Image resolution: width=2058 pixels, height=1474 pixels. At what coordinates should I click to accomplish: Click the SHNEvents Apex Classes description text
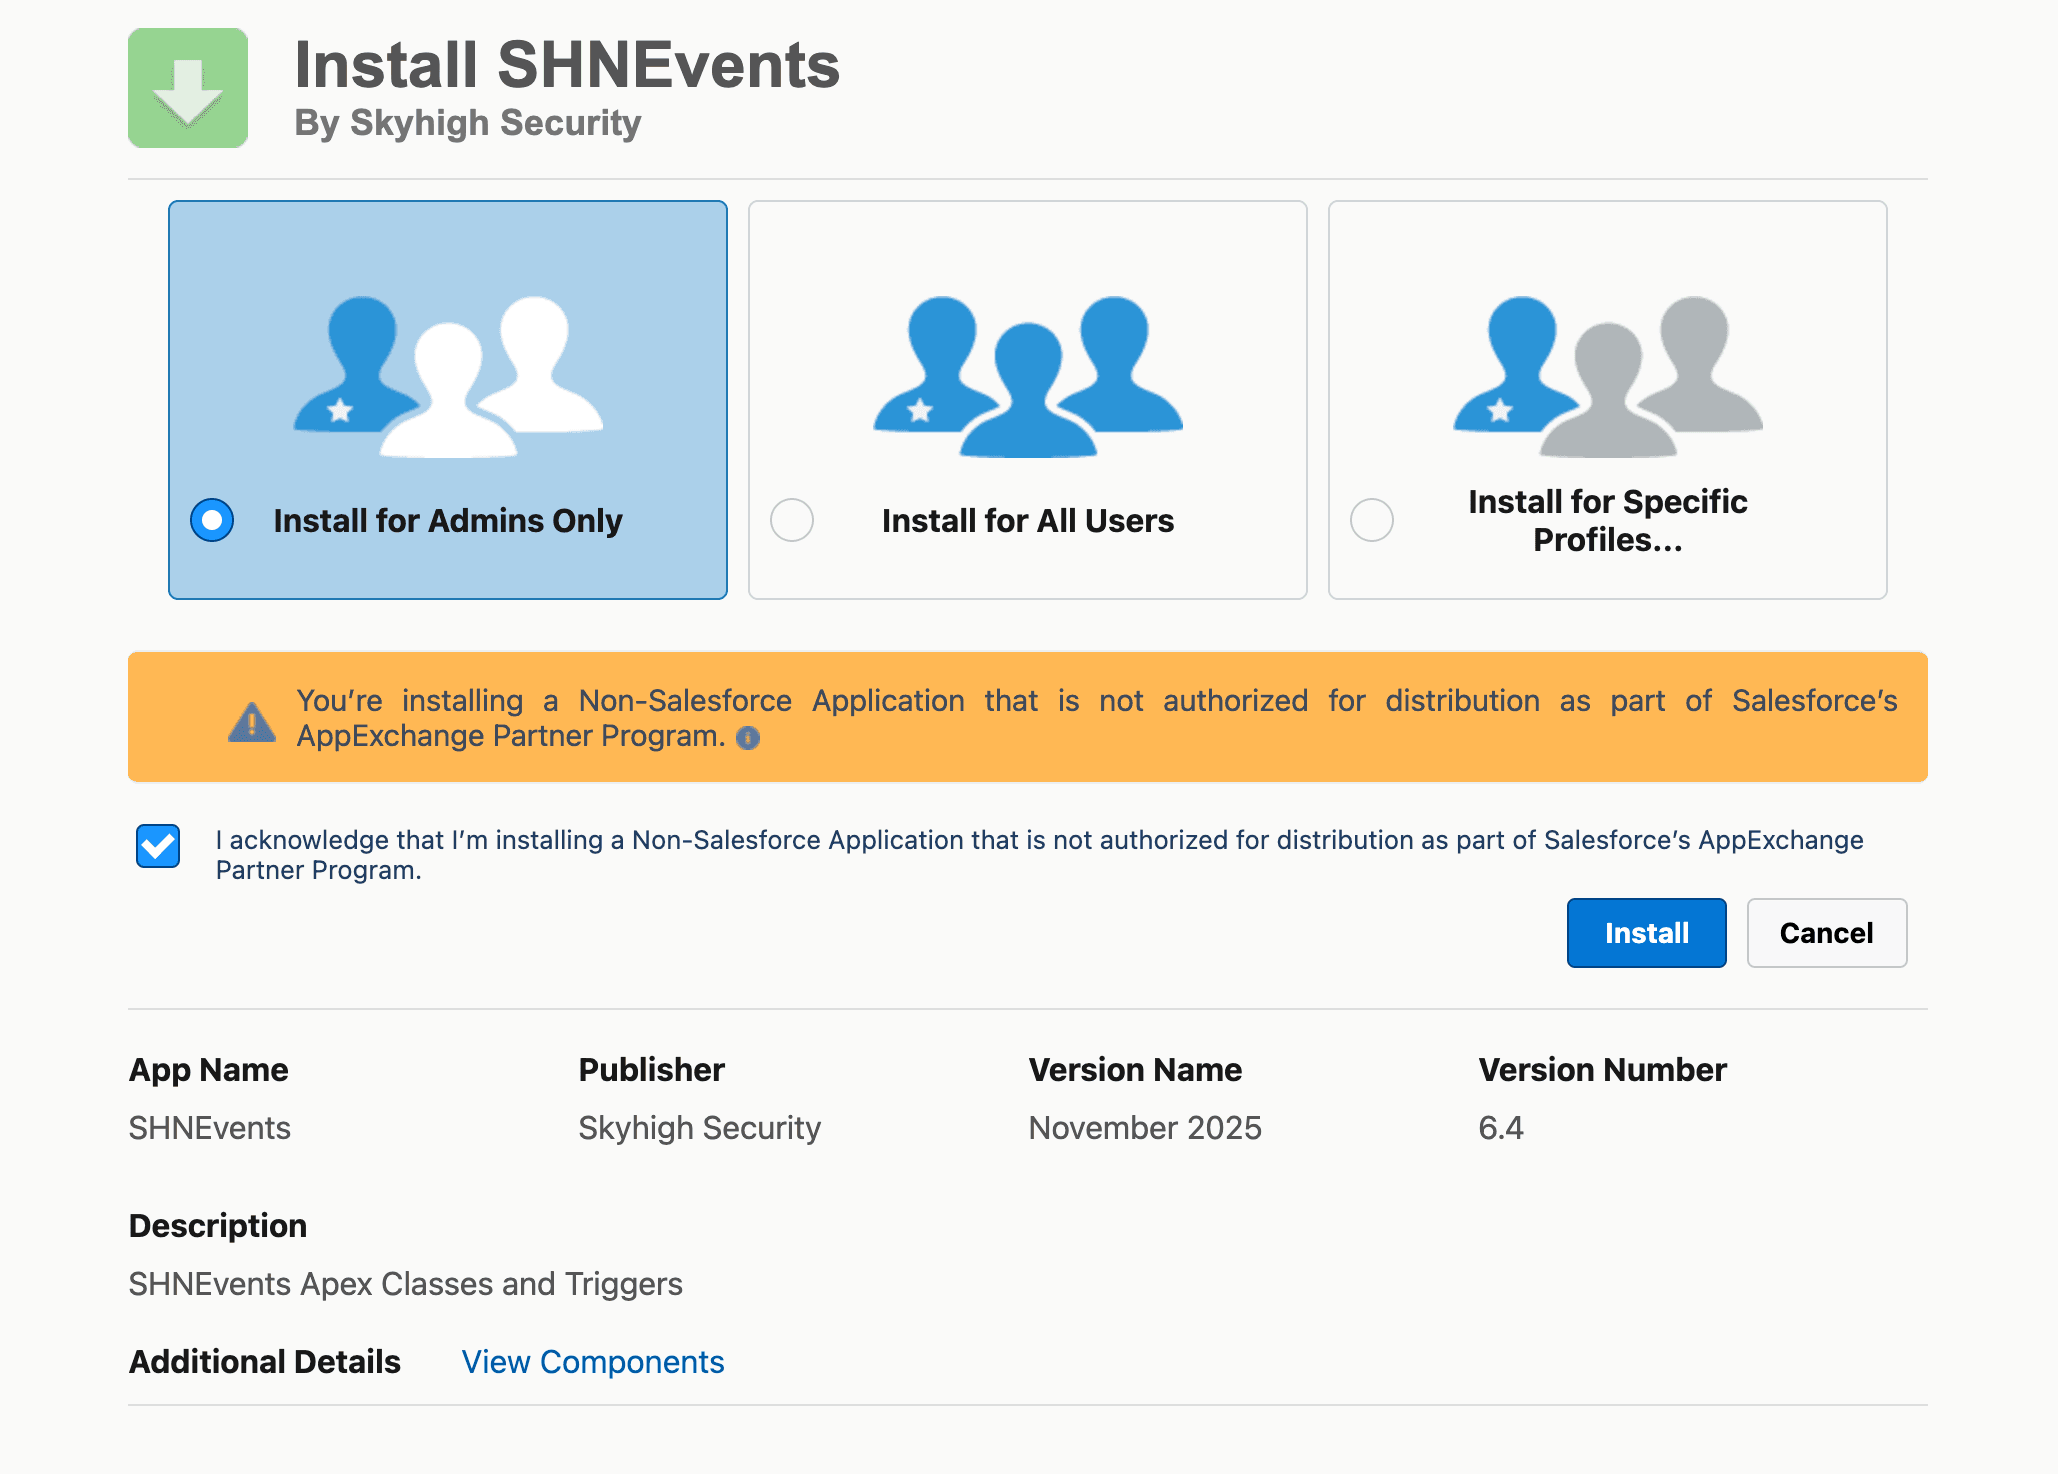406,1284
